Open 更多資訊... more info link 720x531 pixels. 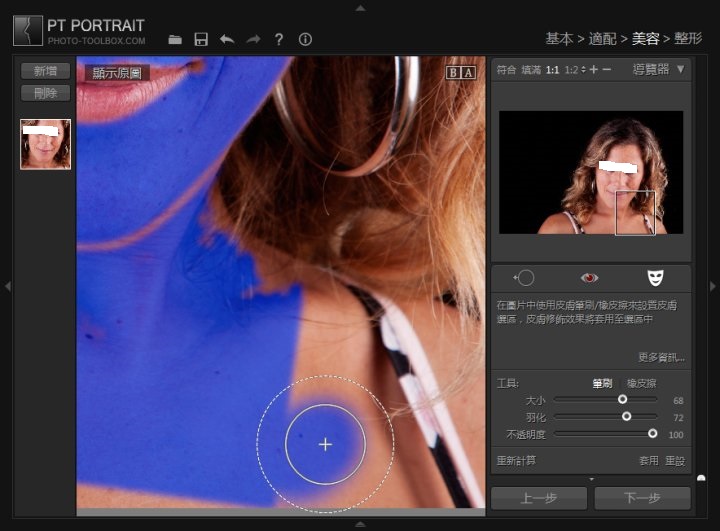(x=661, y=357)
